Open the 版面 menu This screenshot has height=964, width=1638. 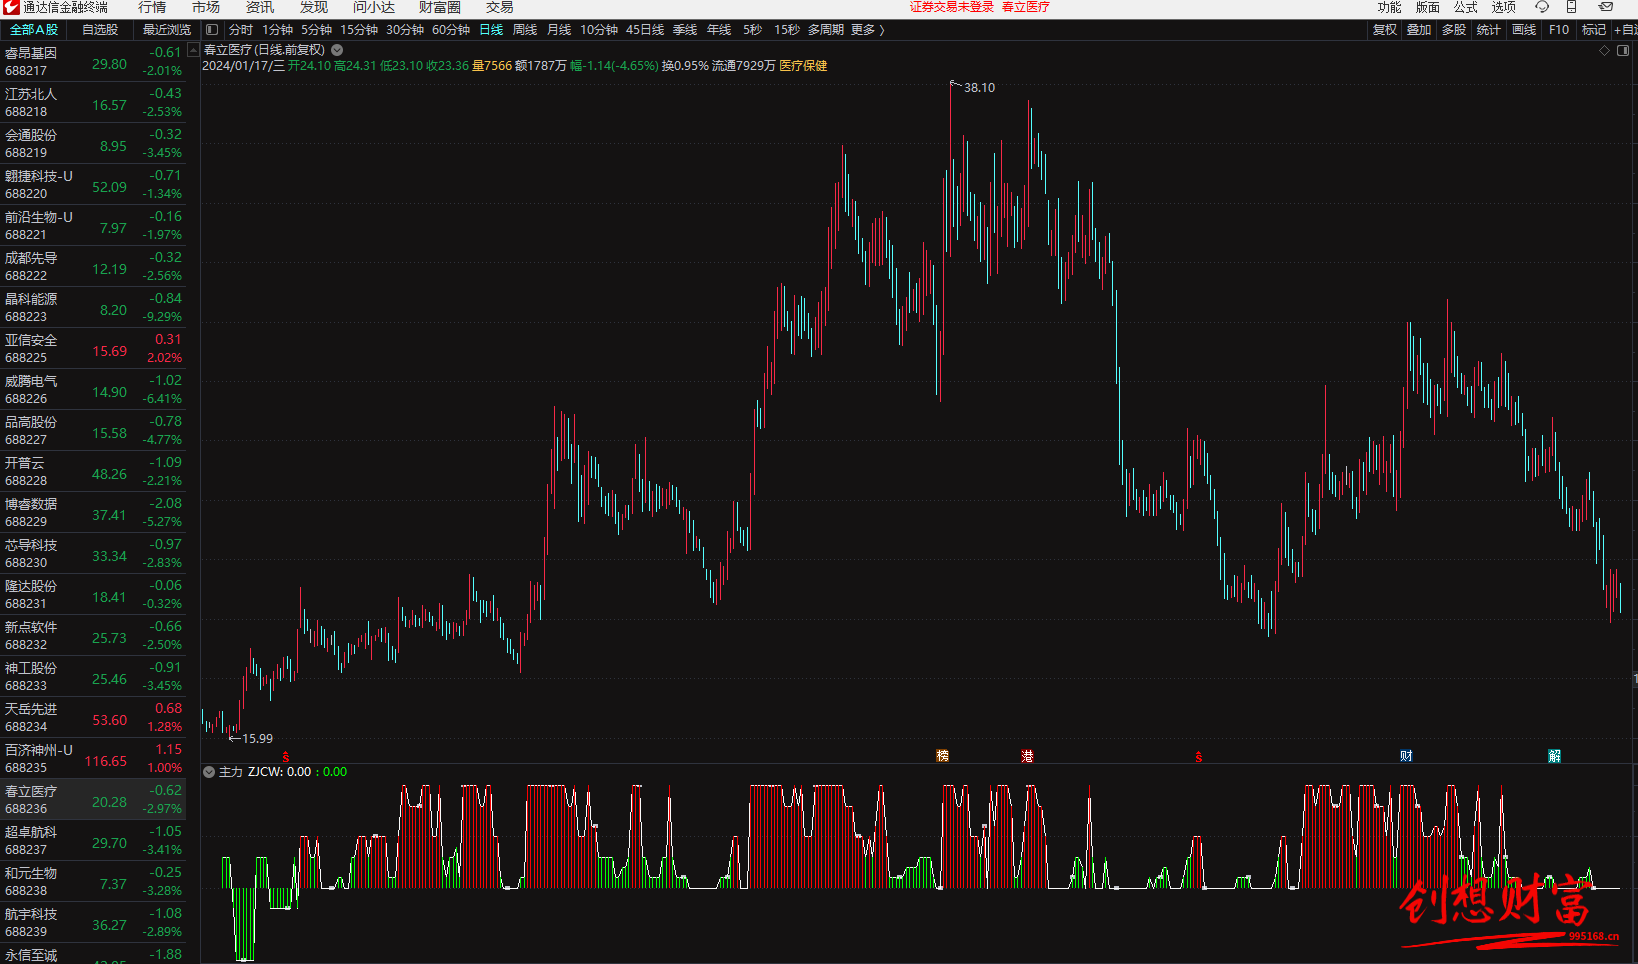click(x=1428, y=7)
